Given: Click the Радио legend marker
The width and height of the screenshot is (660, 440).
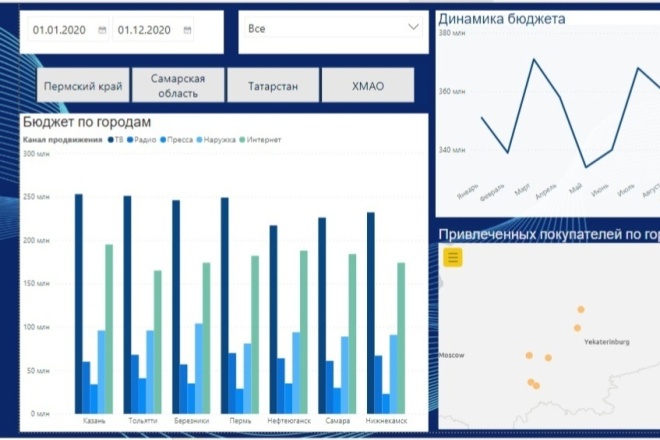Looking at the screenshot, I should (130, 140).
